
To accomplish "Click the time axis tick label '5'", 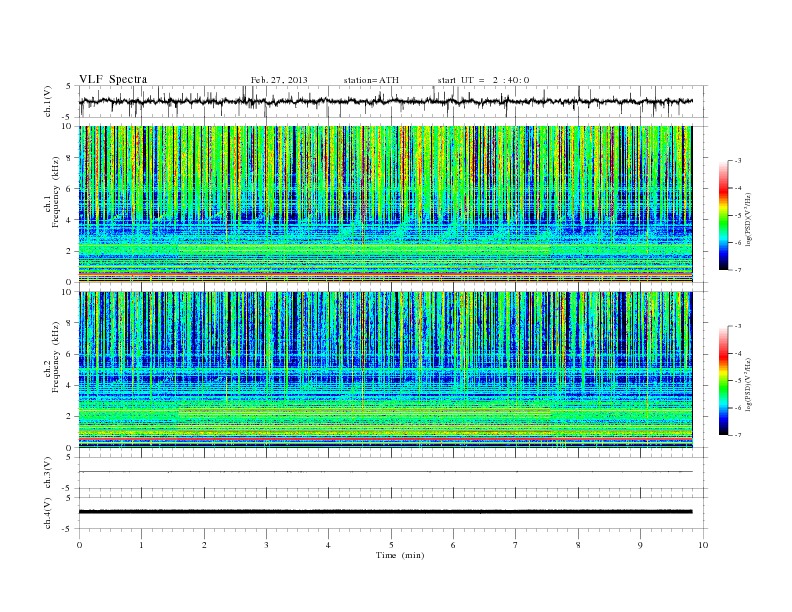I will pyautogui.click(x=391, y=545).
